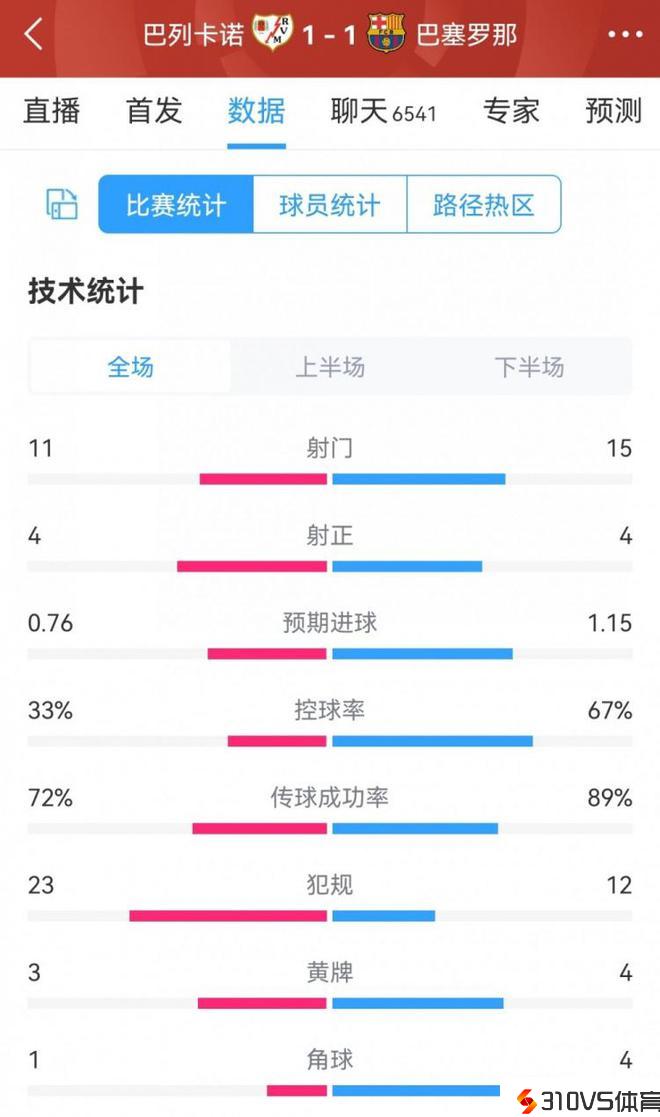This screenshot has width=660, height=1117.
Task: Tap the Barcelona team crest
Action: [x=385, y=34]
